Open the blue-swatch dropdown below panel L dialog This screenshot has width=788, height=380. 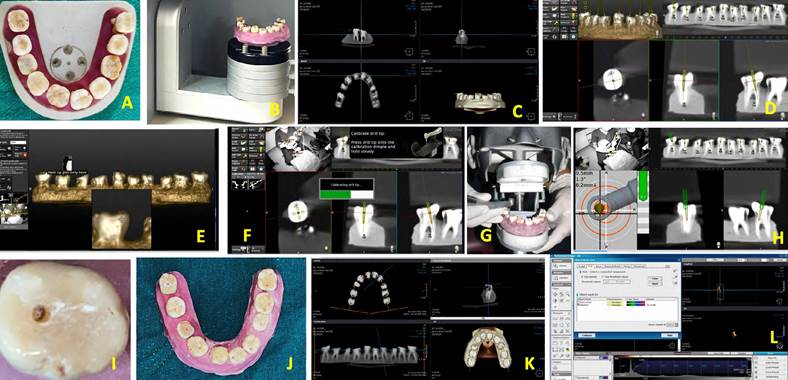[604, 358]
